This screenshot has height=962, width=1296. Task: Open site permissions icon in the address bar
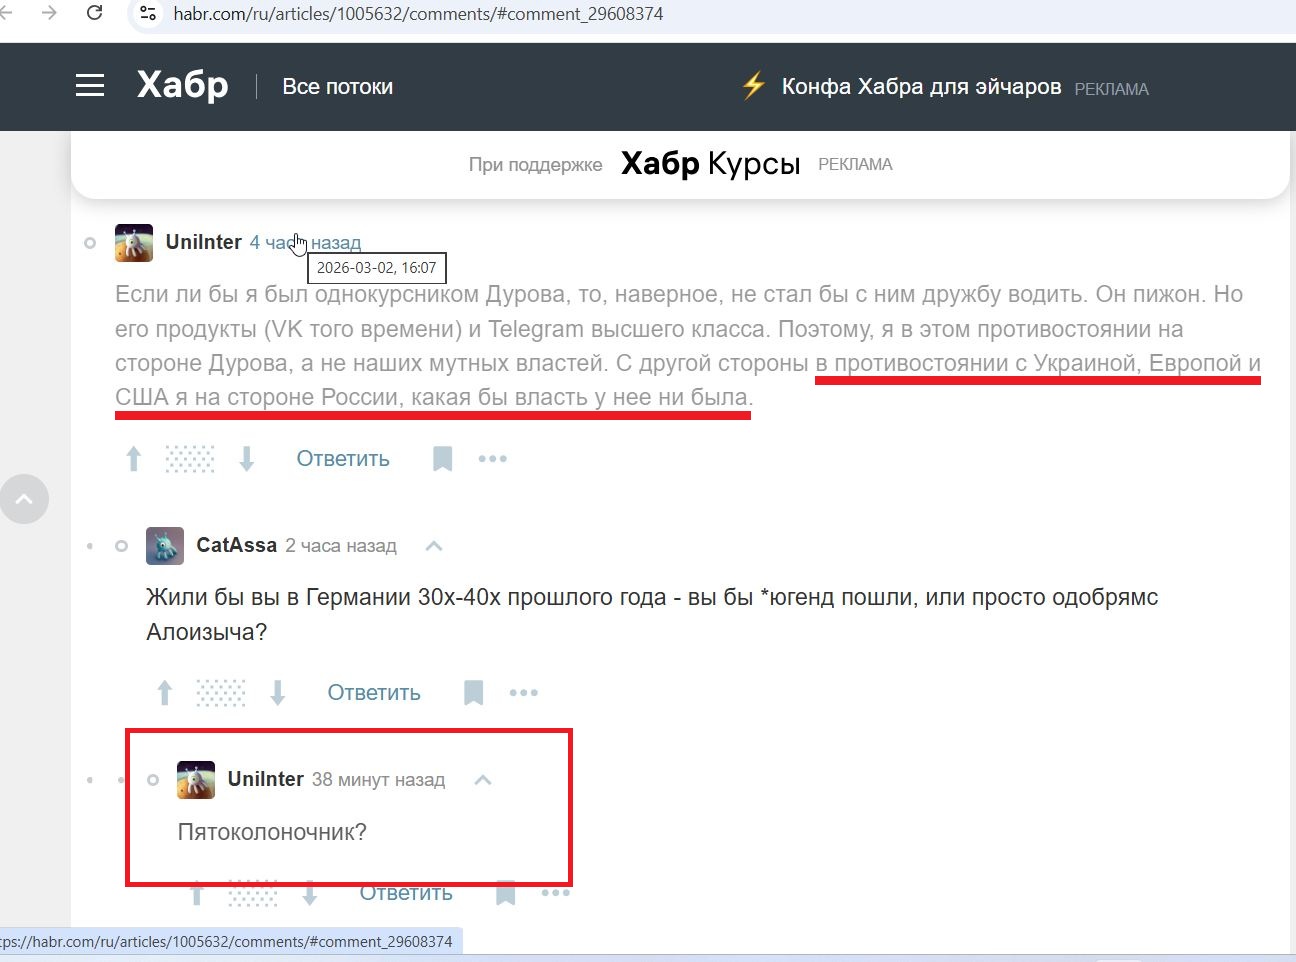coord(146,14)
